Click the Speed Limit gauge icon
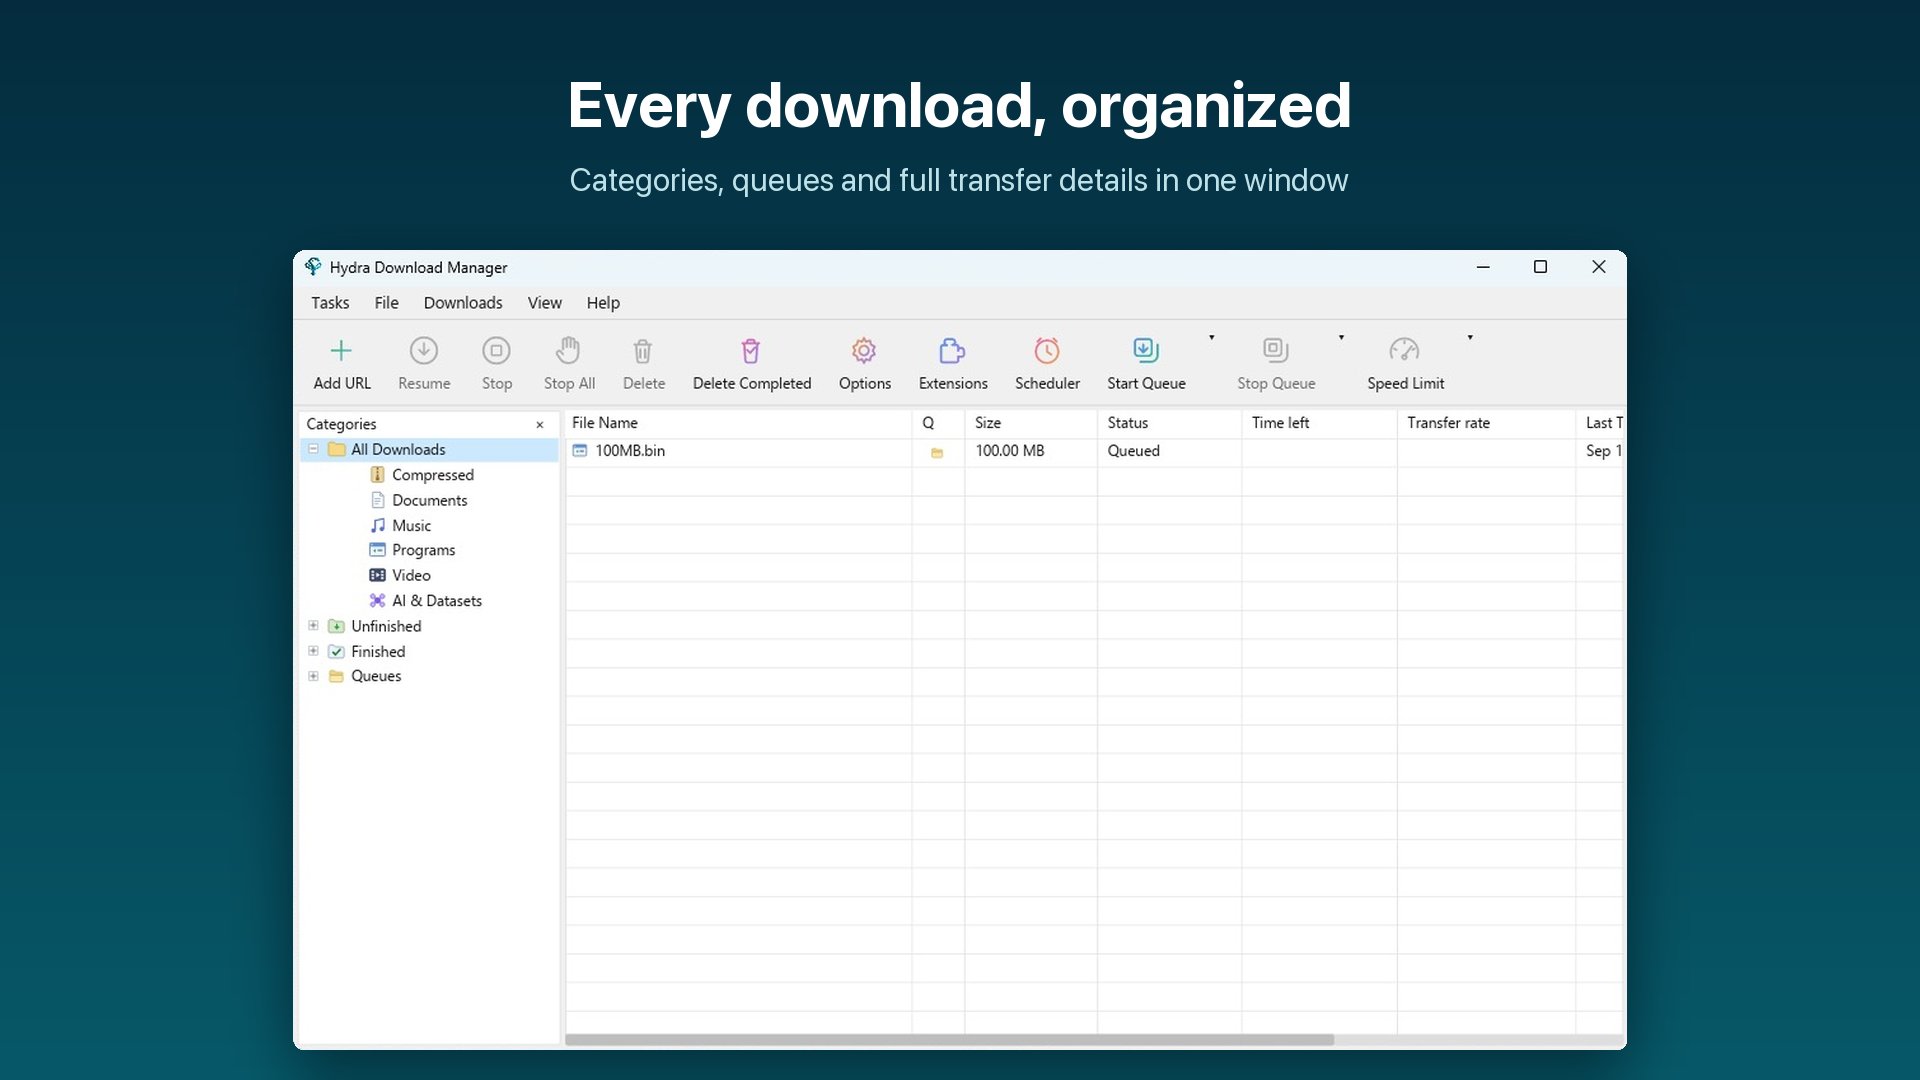1920x1080 pixels. point(1404,351)
